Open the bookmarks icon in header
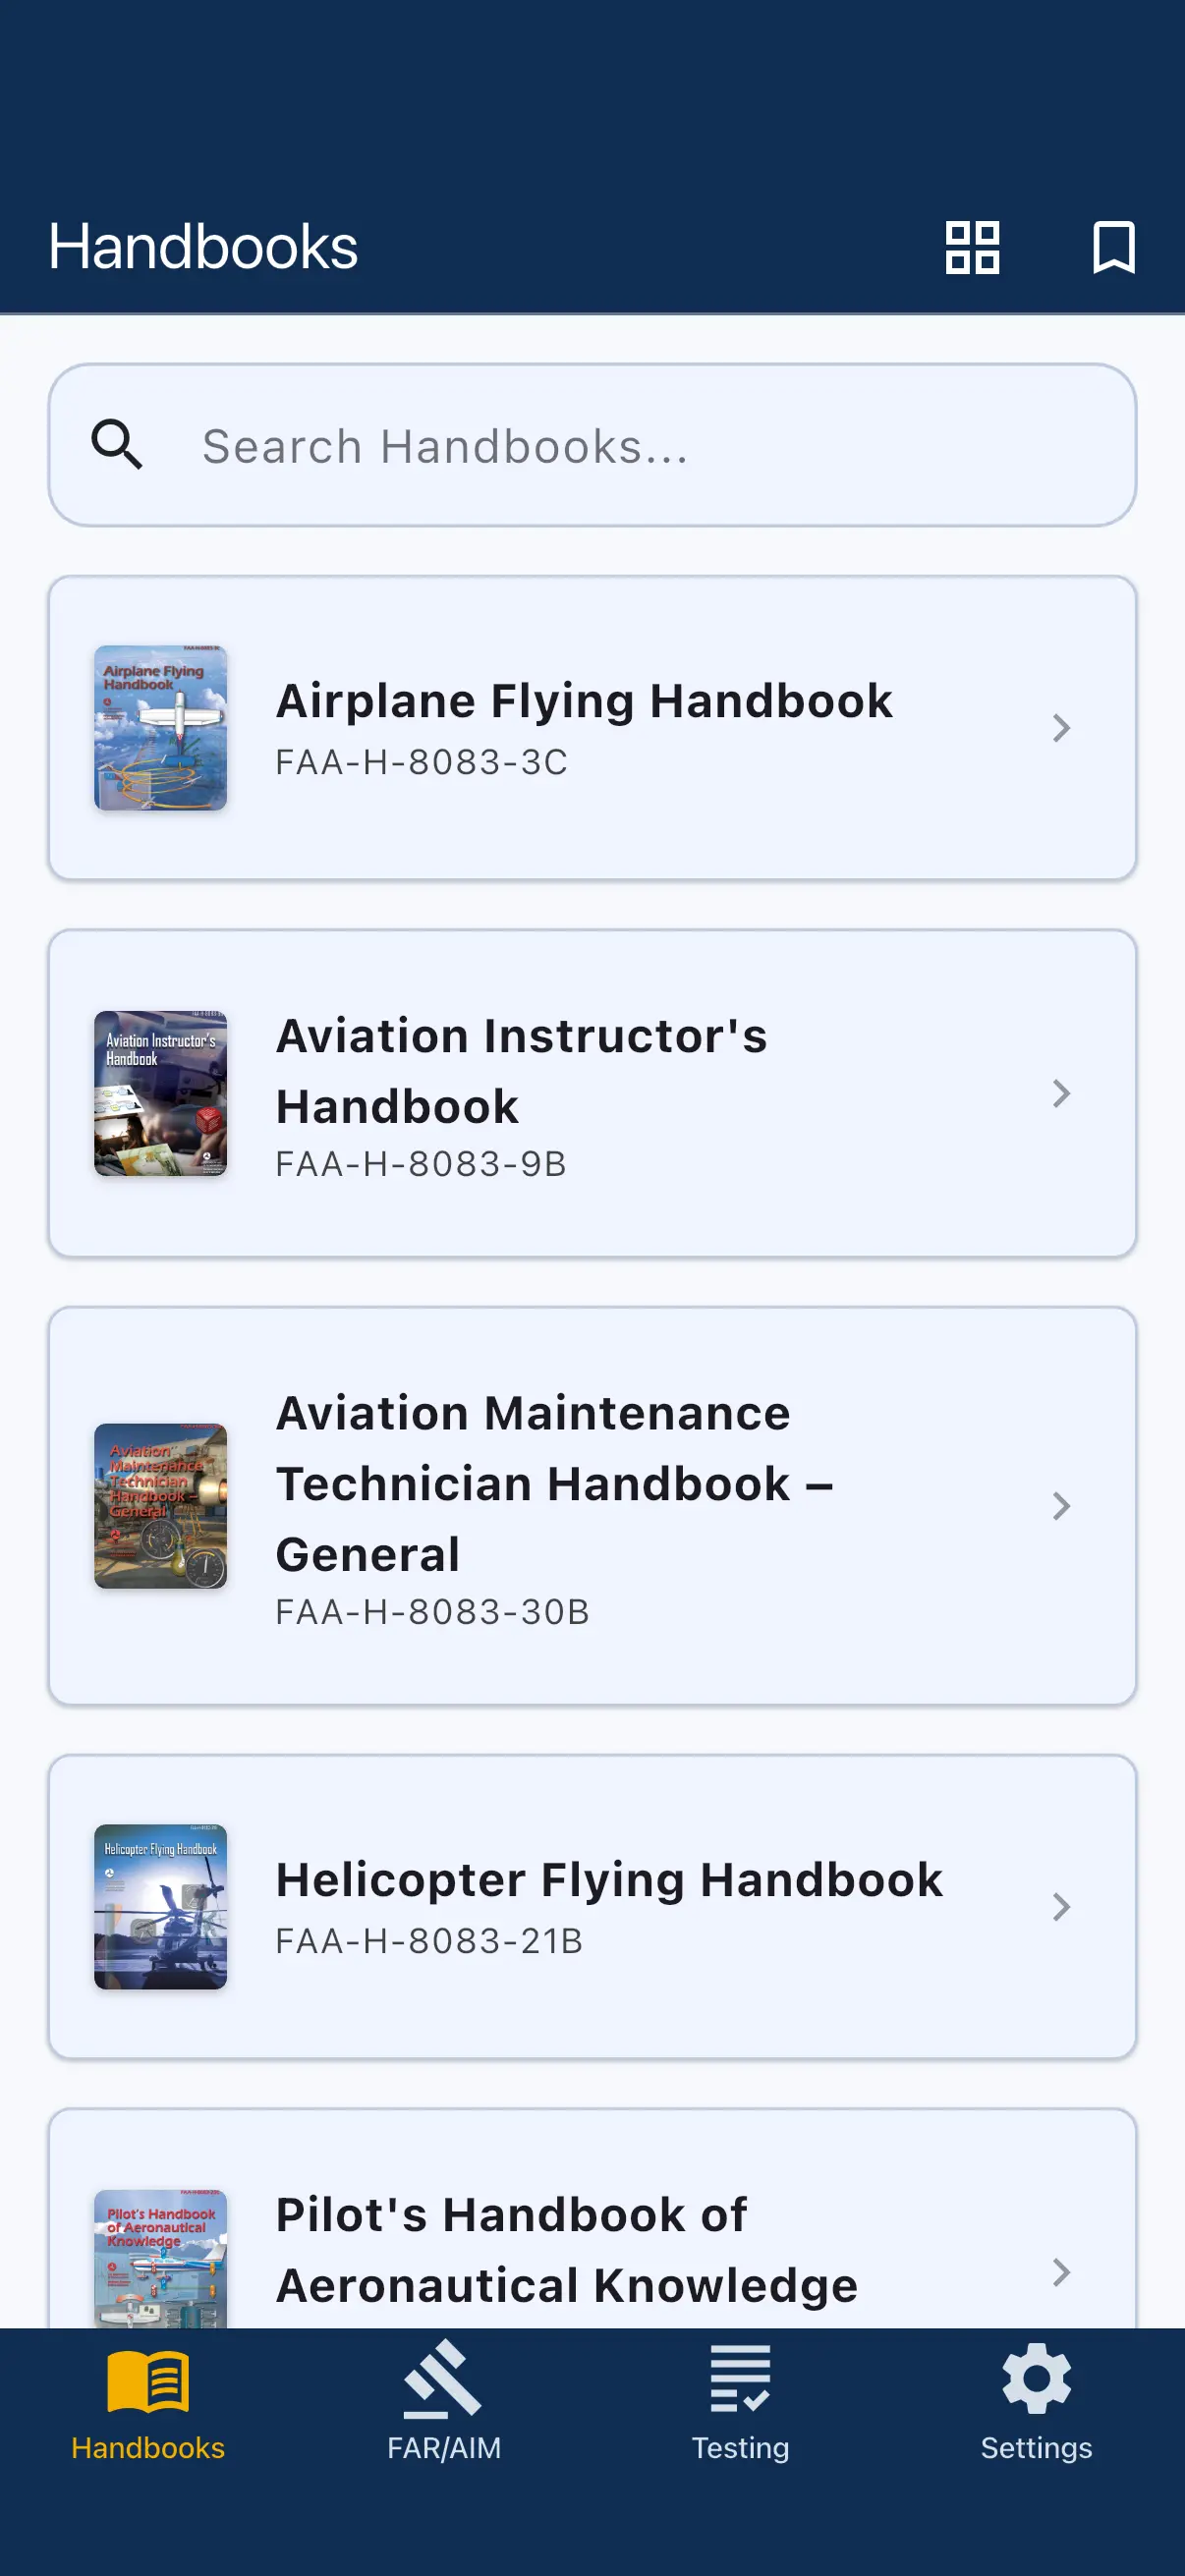This screenshot has width=1185, height=2576. 1113,247
